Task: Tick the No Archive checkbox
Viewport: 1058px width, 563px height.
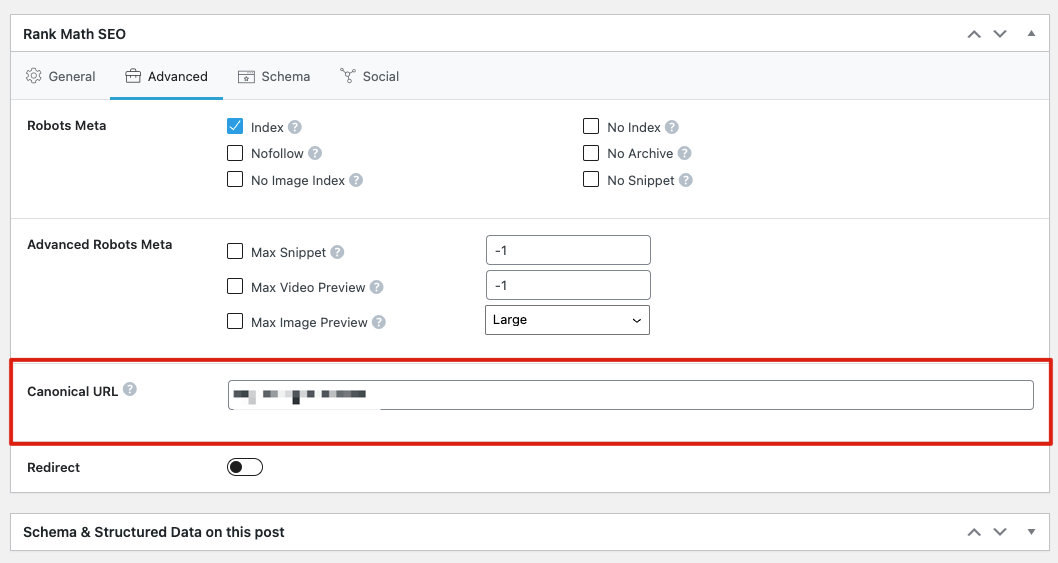Action: pyautogui.click(x=591, y=153)
